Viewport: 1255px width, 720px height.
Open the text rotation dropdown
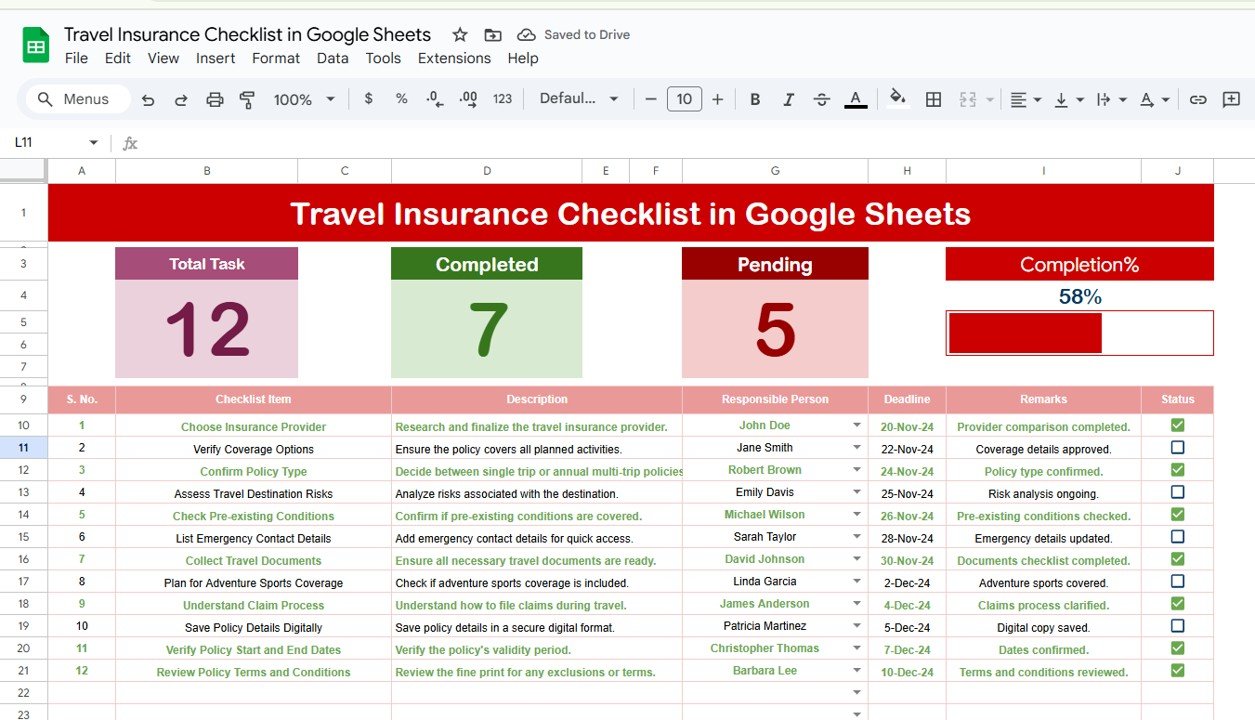1153,99
